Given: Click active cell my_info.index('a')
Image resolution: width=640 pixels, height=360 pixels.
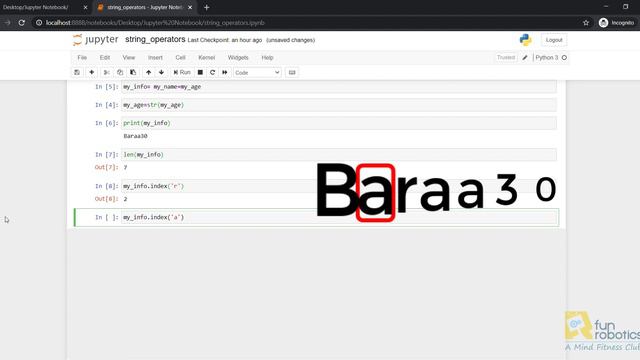Looking at the screenshot, I should 340,217.
